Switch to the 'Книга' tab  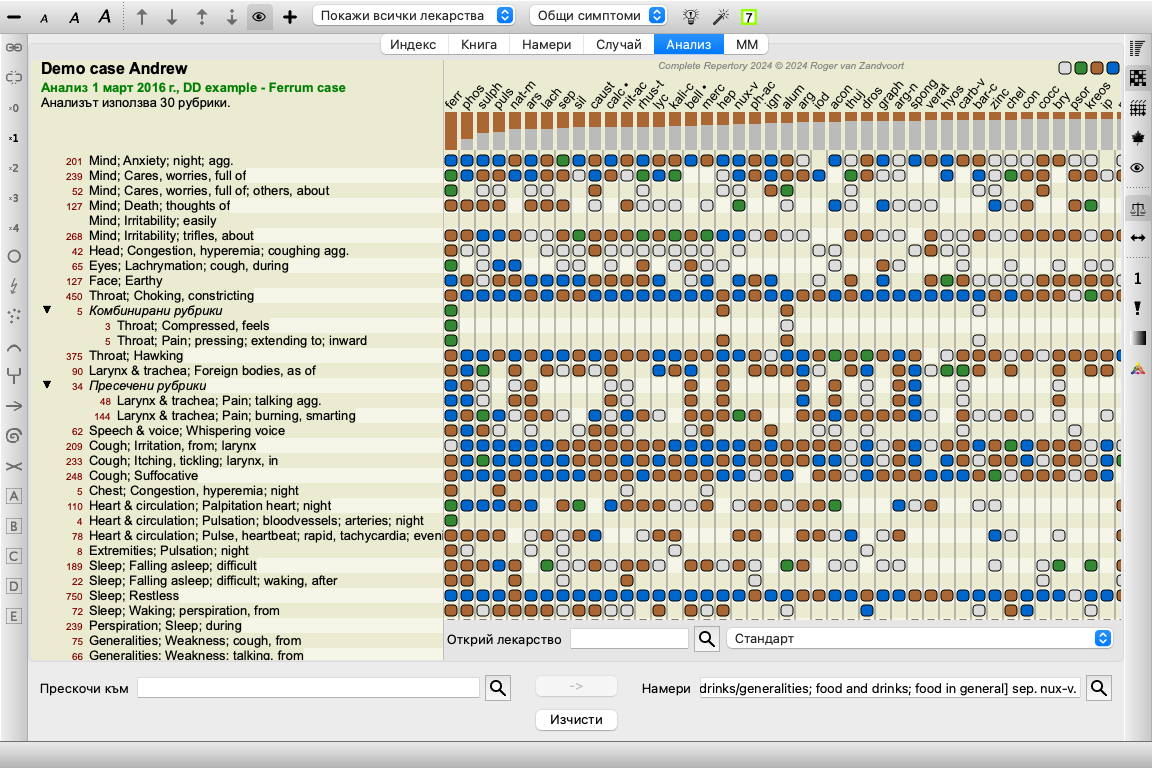click(479, 44)
